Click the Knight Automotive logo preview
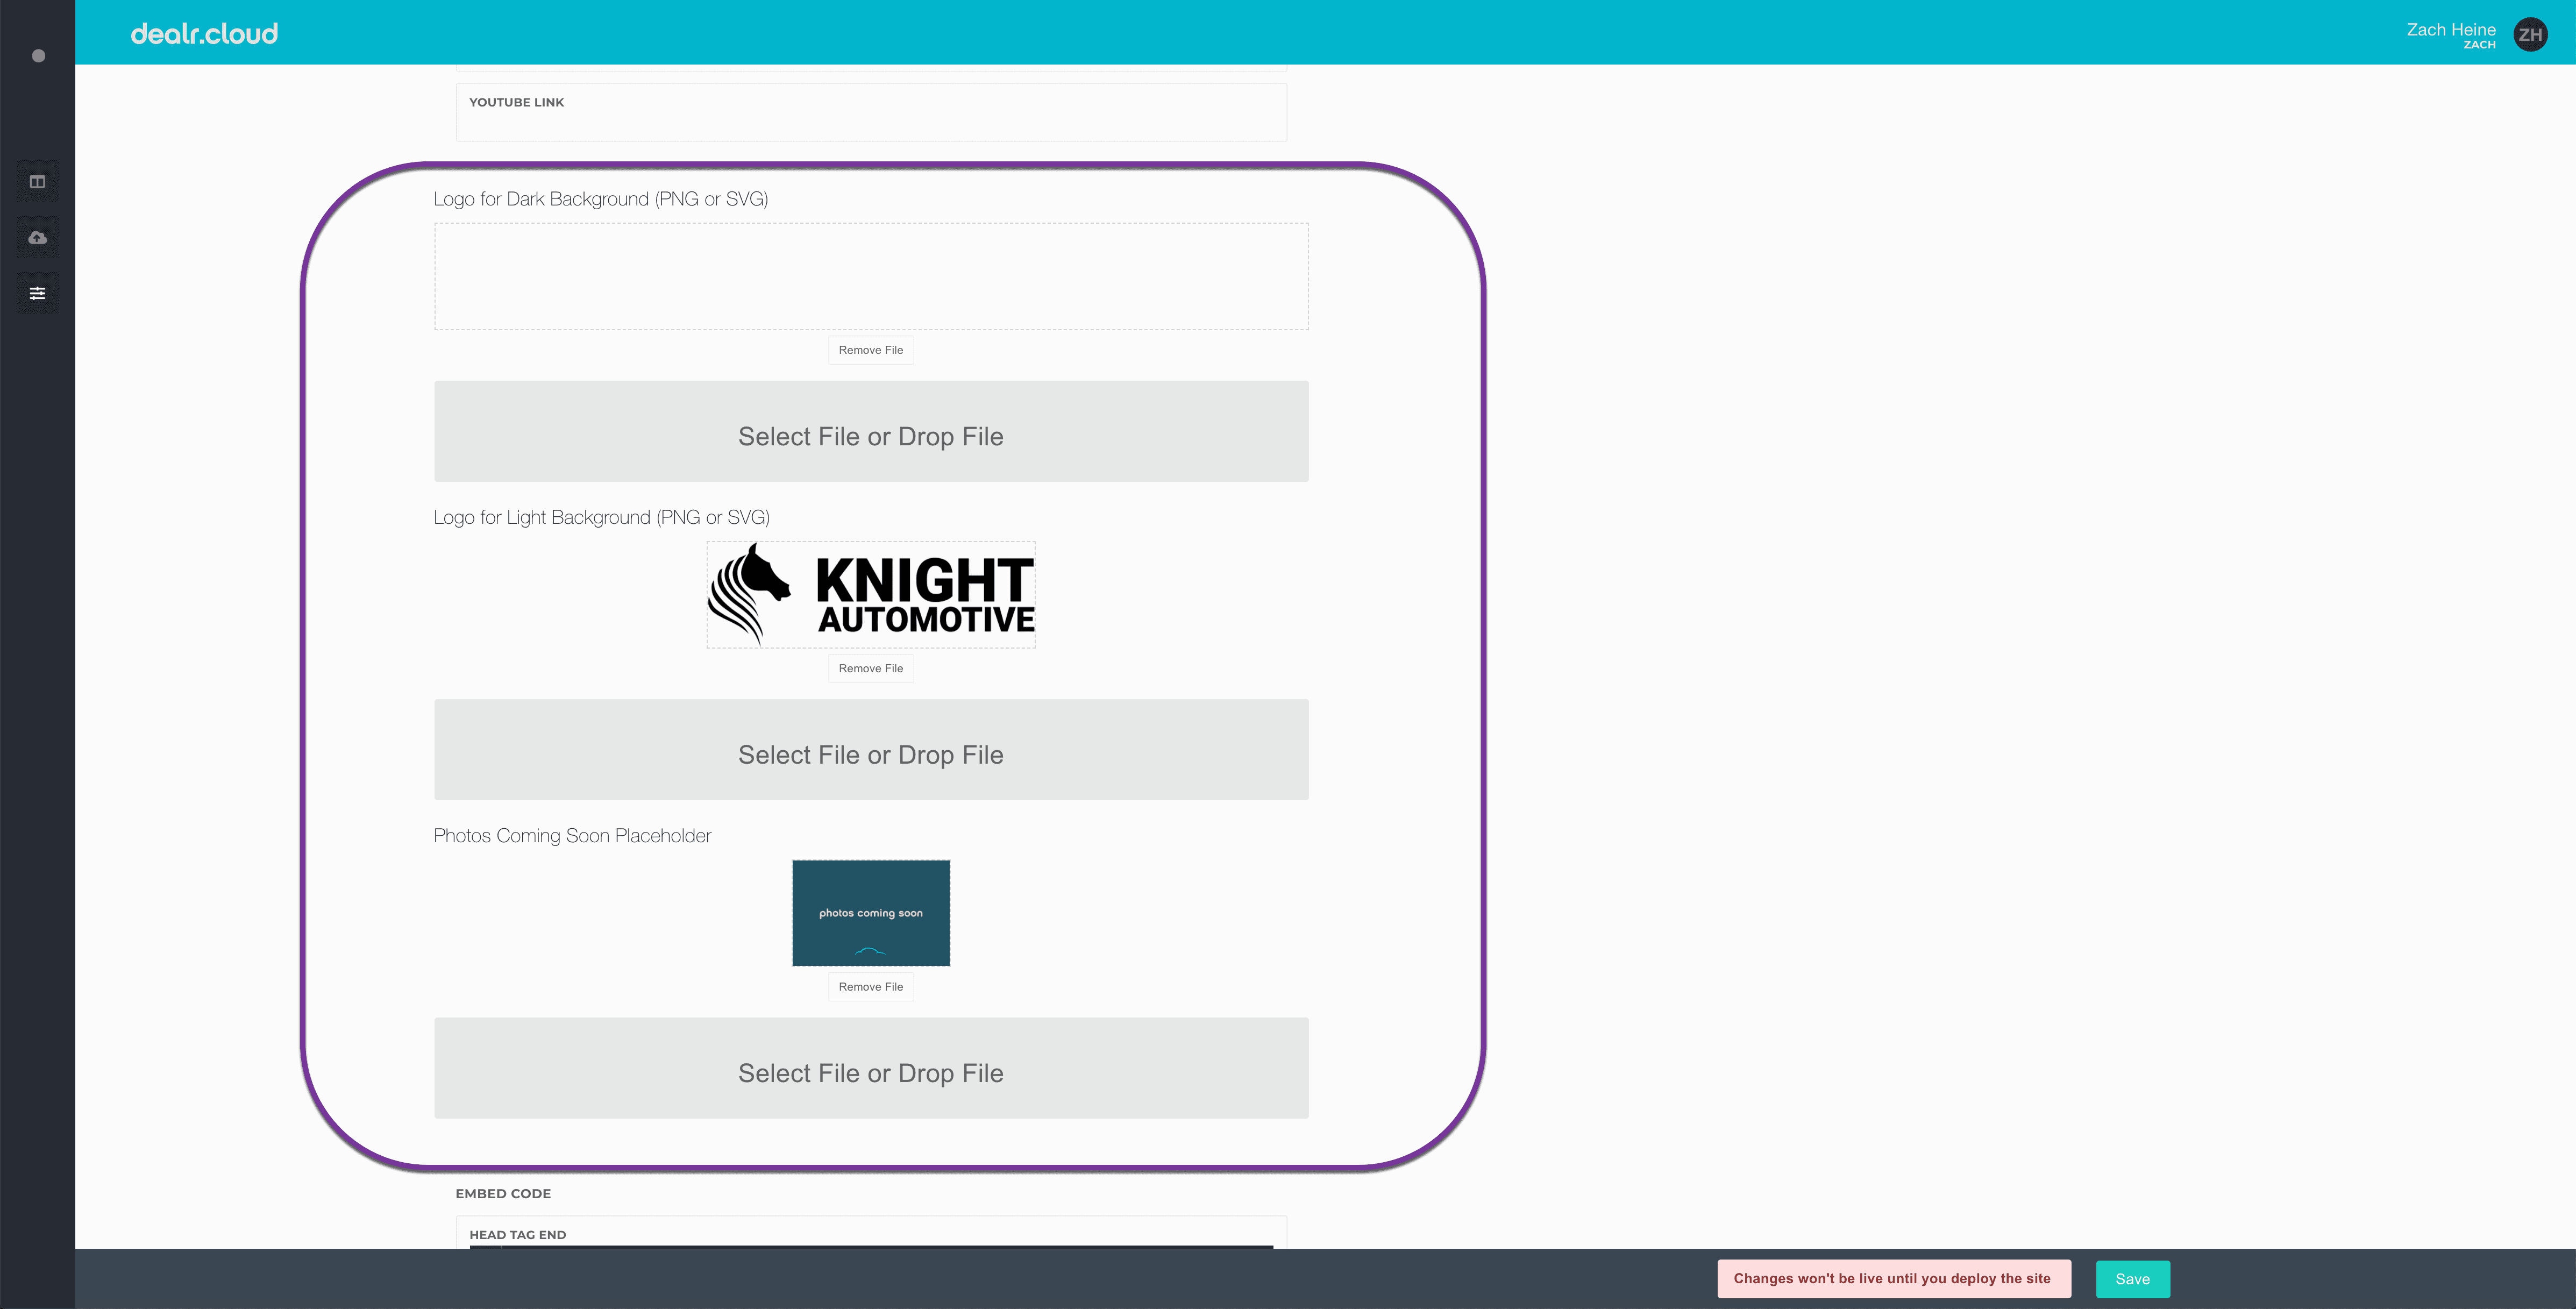The image size is (2576, 1309). [x=870, y=595]
